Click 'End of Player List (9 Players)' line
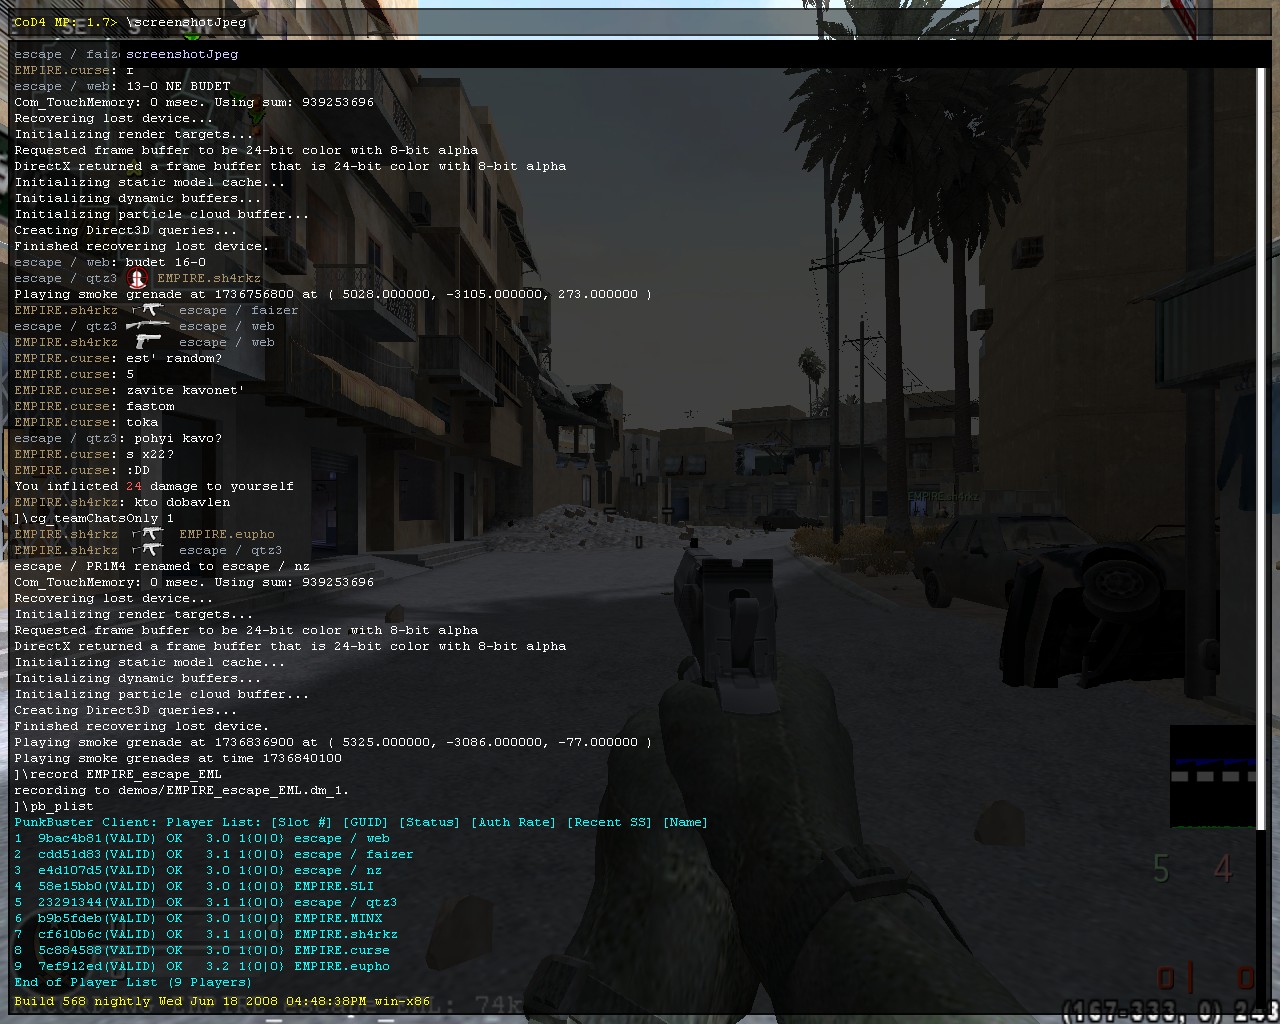 point(133,982)
